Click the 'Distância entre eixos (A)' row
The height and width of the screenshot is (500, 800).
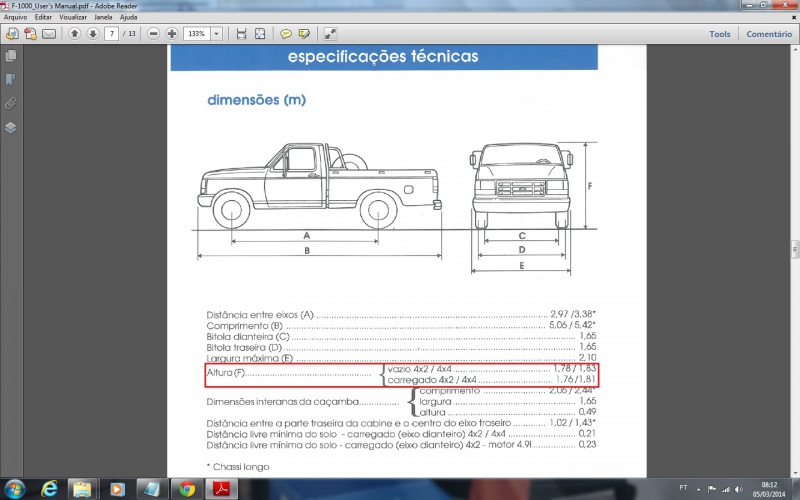401,314
